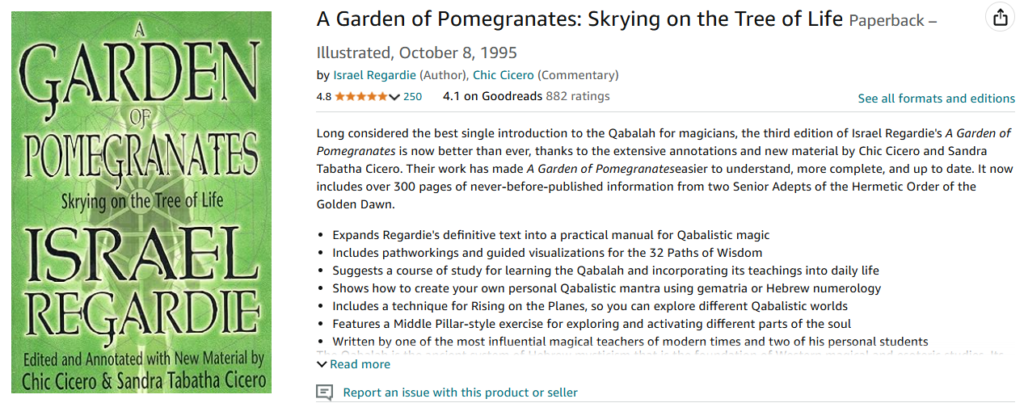
Task: Click the Illustrated, October 8, 1995 edition text
Action: pyautogui.click(x=416, y=52)
